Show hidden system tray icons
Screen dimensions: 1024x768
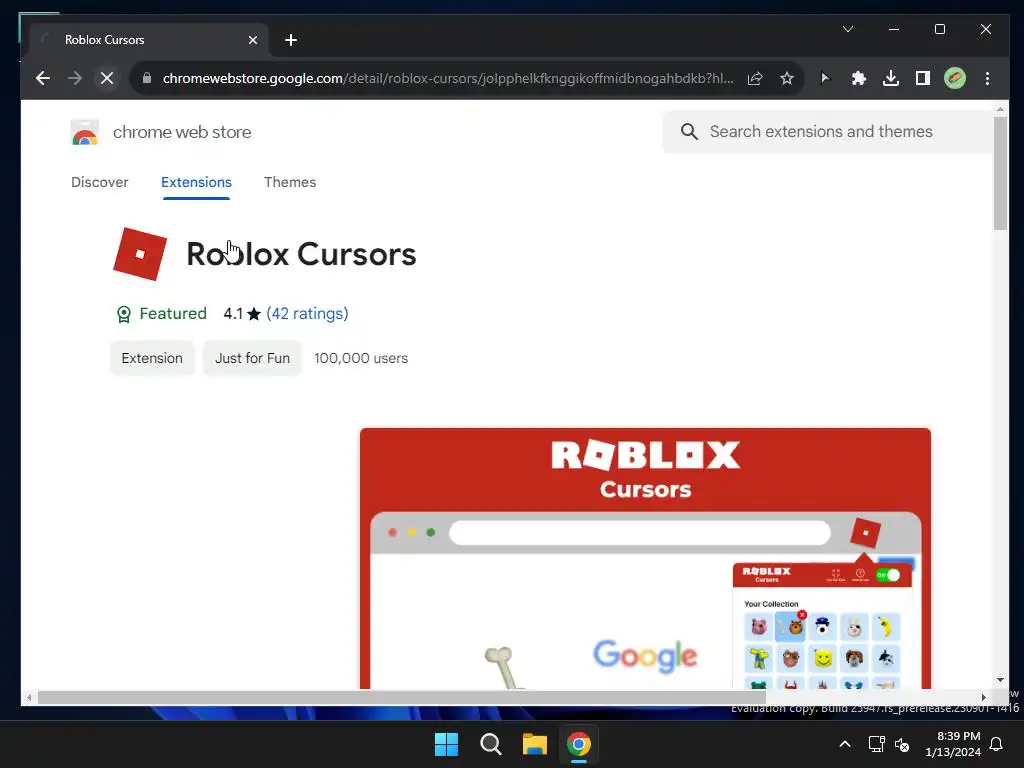pos(844,744)
